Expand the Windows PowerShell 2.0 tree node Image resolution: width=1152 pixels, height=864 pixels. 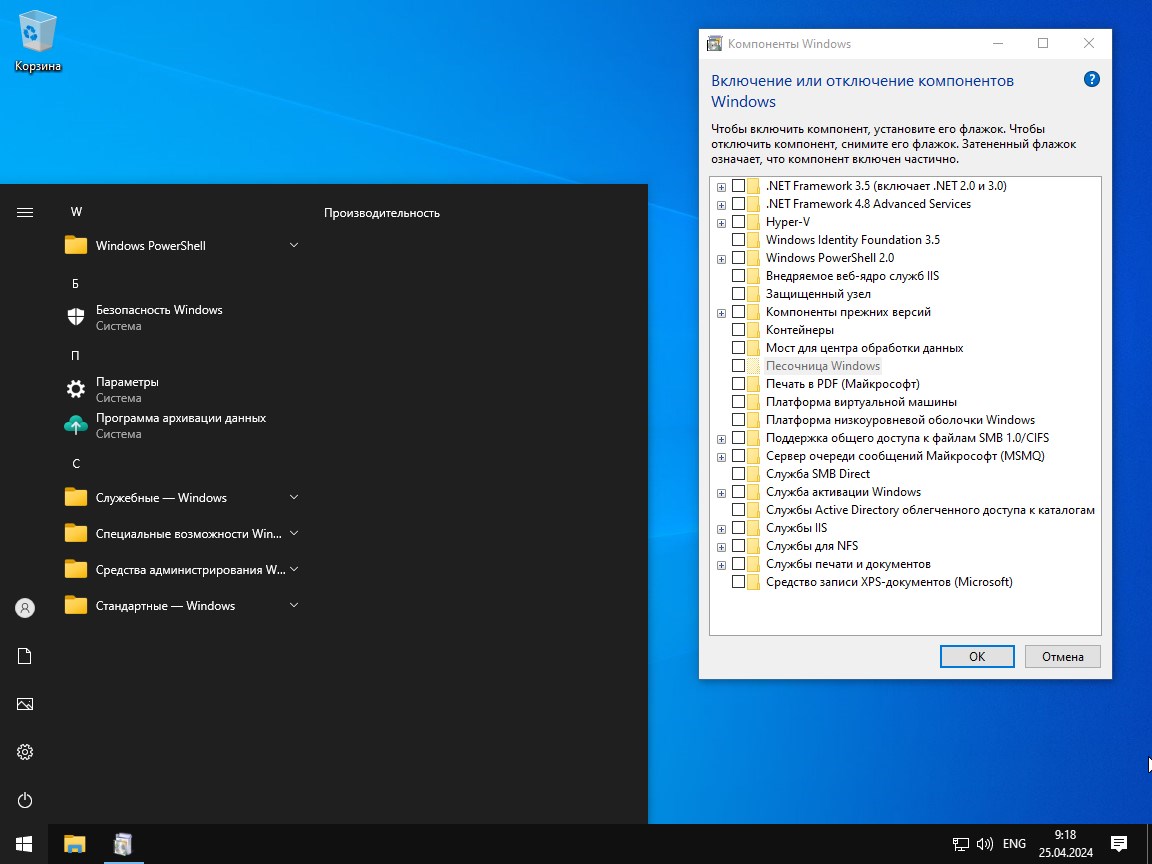coord(721,259)
